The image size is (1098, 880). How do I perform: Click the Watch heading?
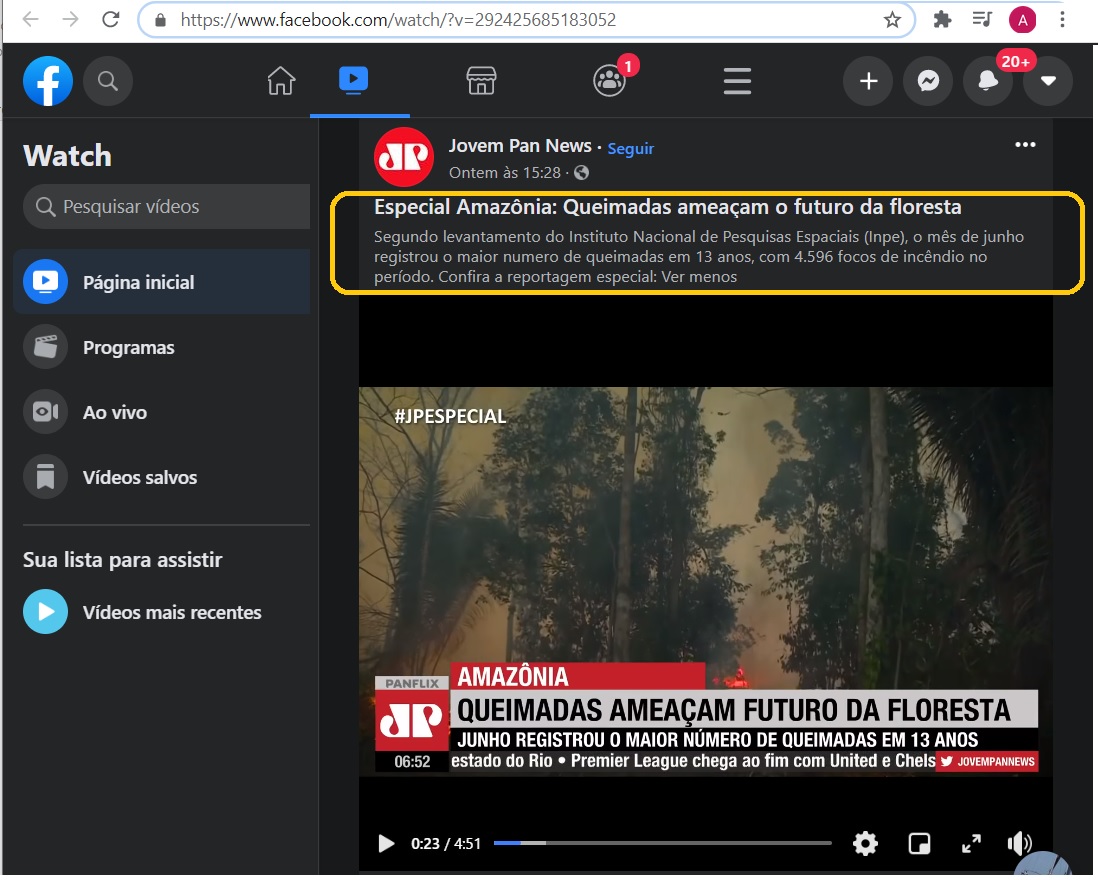click(67, 155)
